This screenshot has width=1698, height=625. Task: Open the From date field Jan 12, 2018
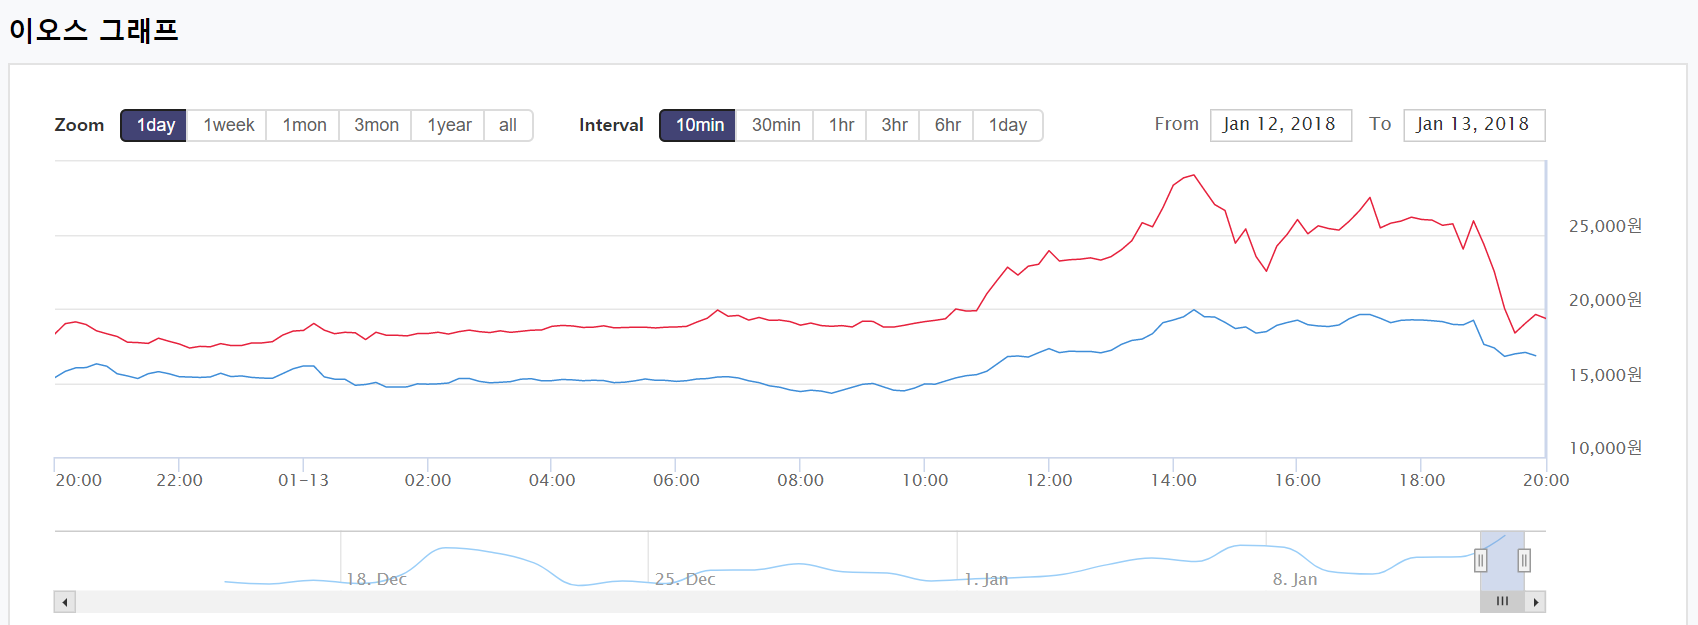[1281, 125]
